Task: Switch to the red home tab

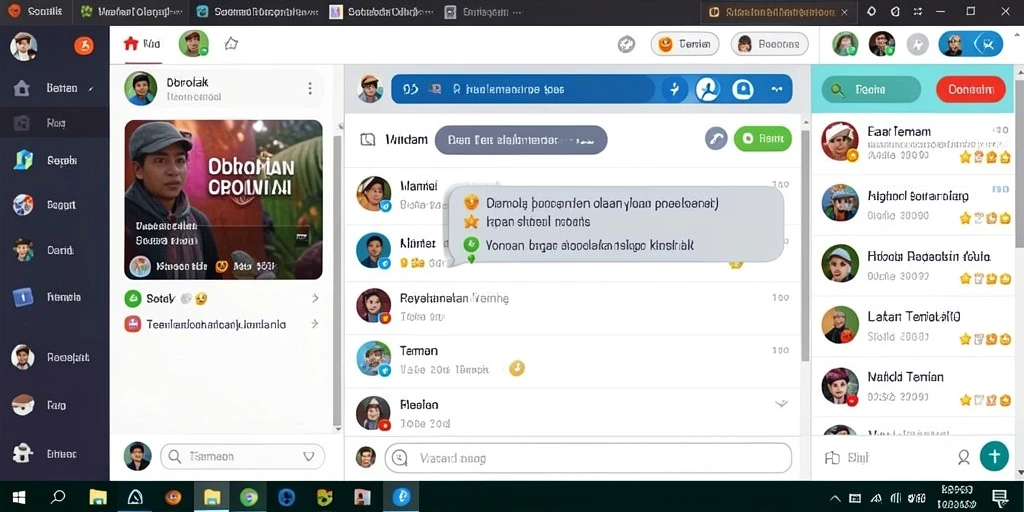Action: click(142, 44)
